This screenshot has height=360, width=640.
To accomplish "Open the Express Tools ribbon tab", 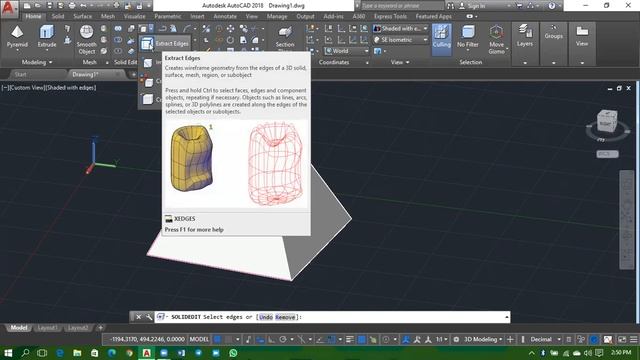I will pyautogui.click(x=390, y=16).
